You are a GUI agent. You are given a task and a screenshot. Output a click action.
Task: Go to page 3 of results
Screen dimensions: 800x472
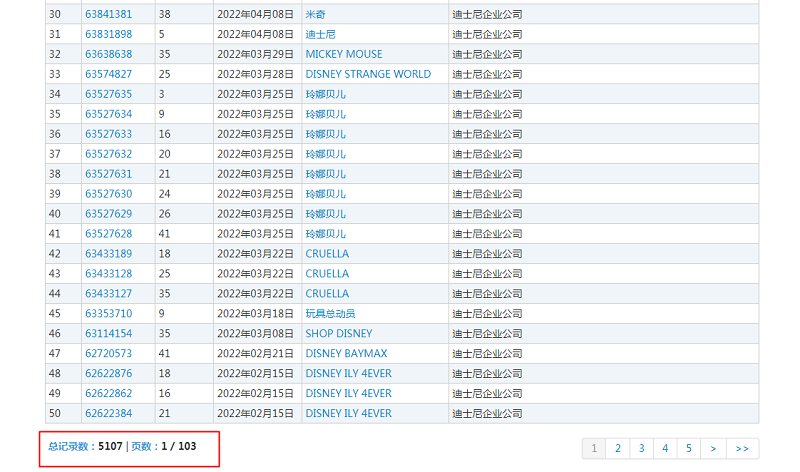pyautogui.click(x=641, y=449)
